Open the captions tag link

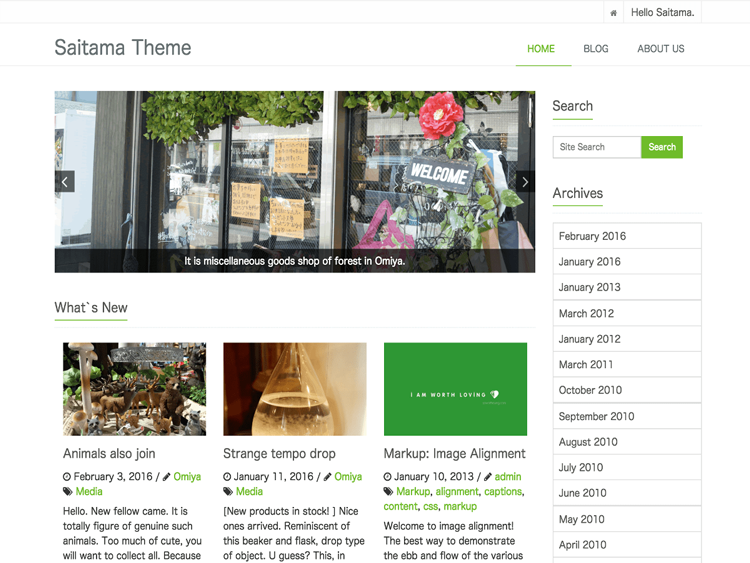[503, 491]
